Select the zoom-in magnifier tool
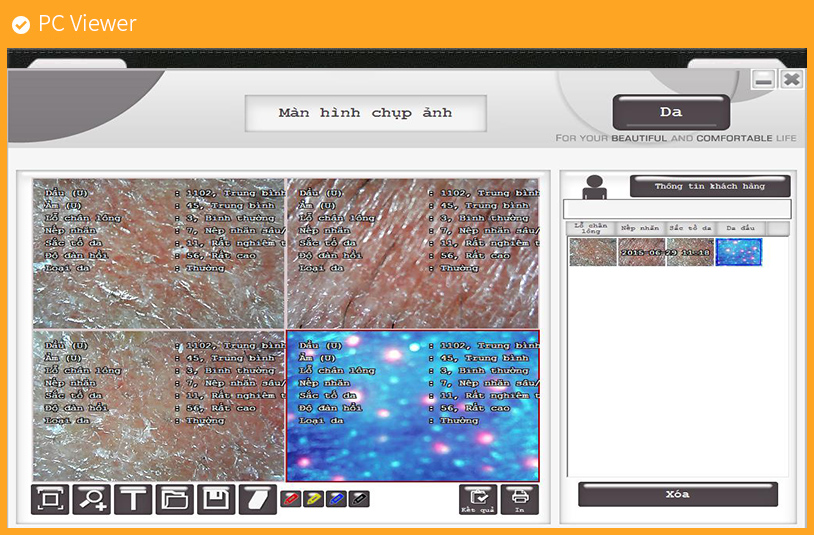Screen dimensions: 814x535 coord(92,499)
